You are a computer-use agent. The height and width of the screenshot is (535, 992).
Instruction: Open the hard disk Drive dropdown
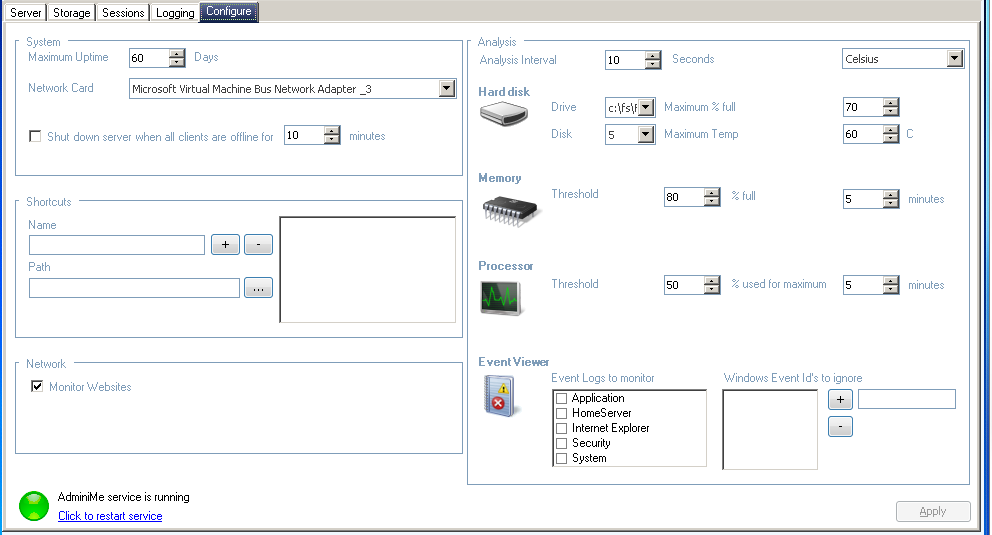646,108
